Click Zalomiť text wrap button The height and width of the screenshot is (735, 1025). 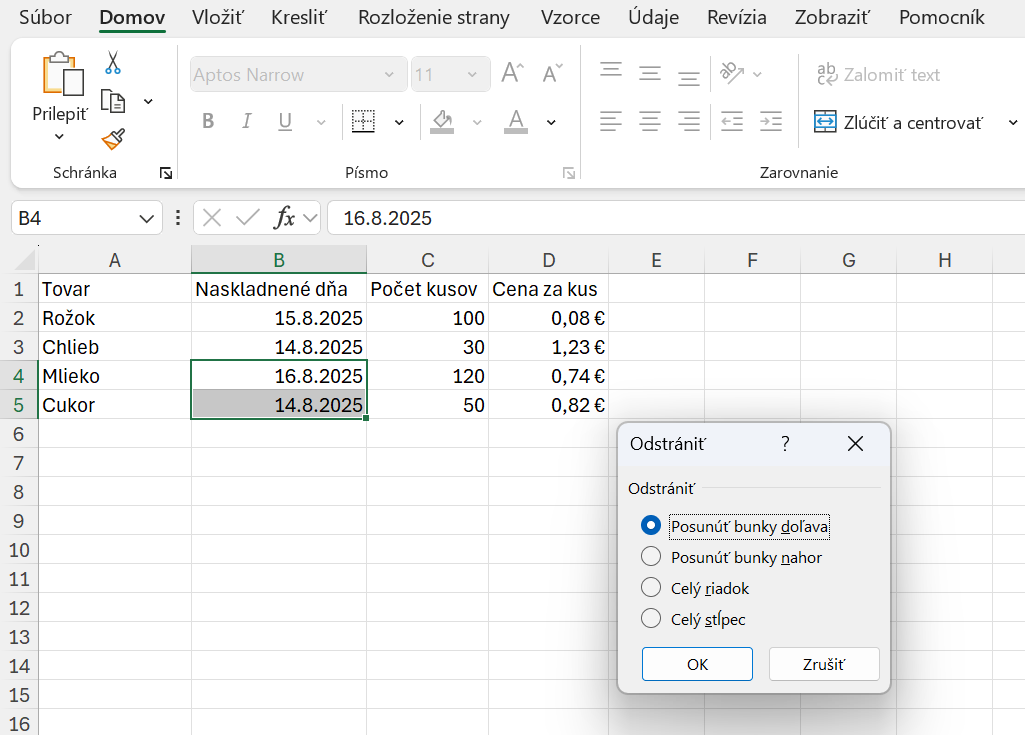878,75
